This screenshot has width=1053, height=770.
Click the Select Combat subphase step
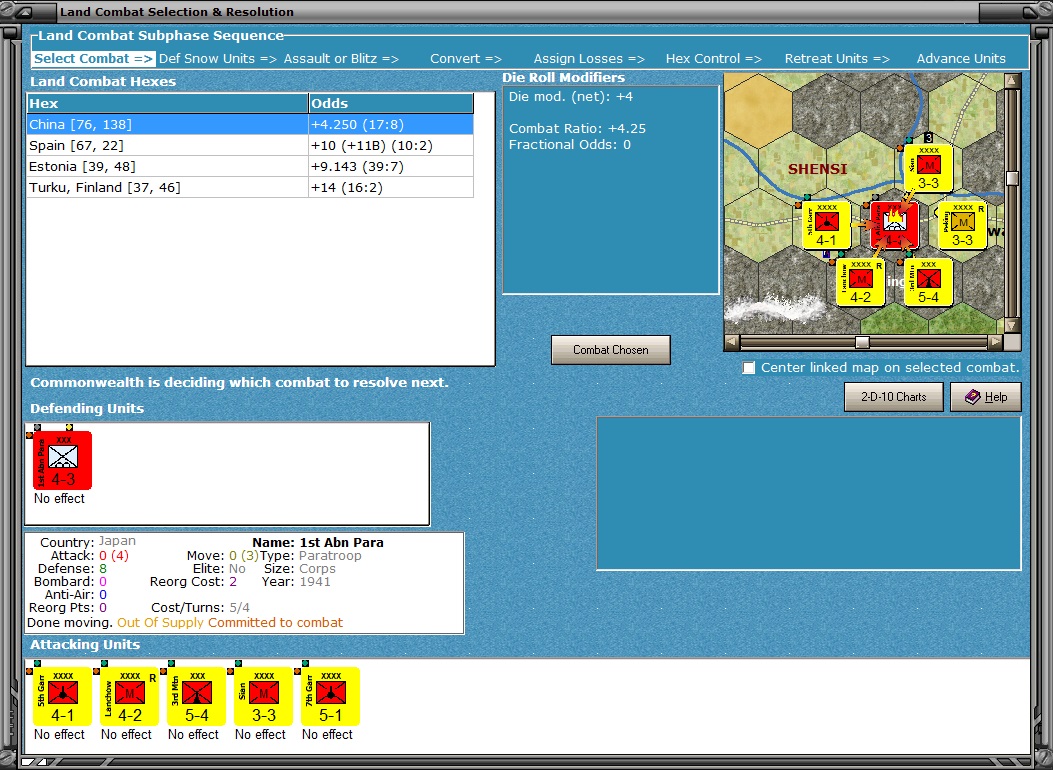pos(93,58)
